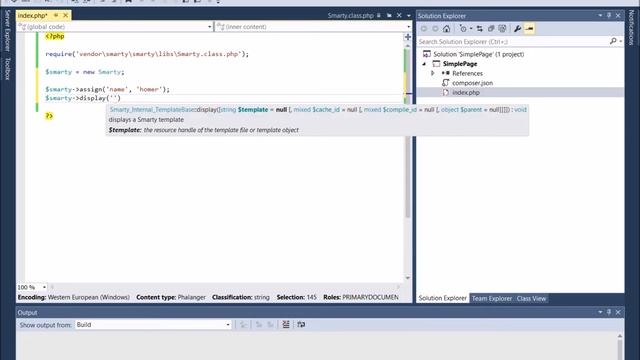Click Sync with Active Document icon
The image size is (640, 360).
(480, 29)
